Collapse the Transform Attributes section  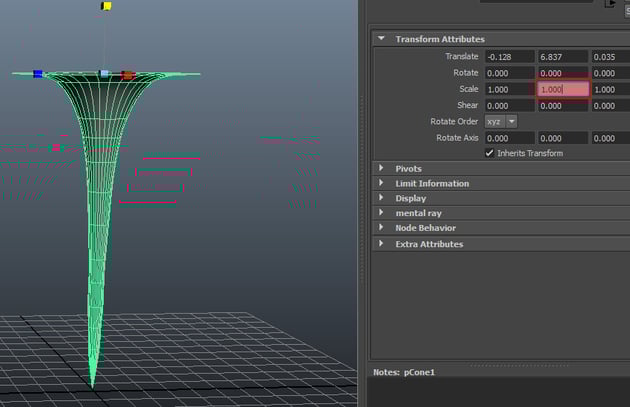tap(381, 39)
